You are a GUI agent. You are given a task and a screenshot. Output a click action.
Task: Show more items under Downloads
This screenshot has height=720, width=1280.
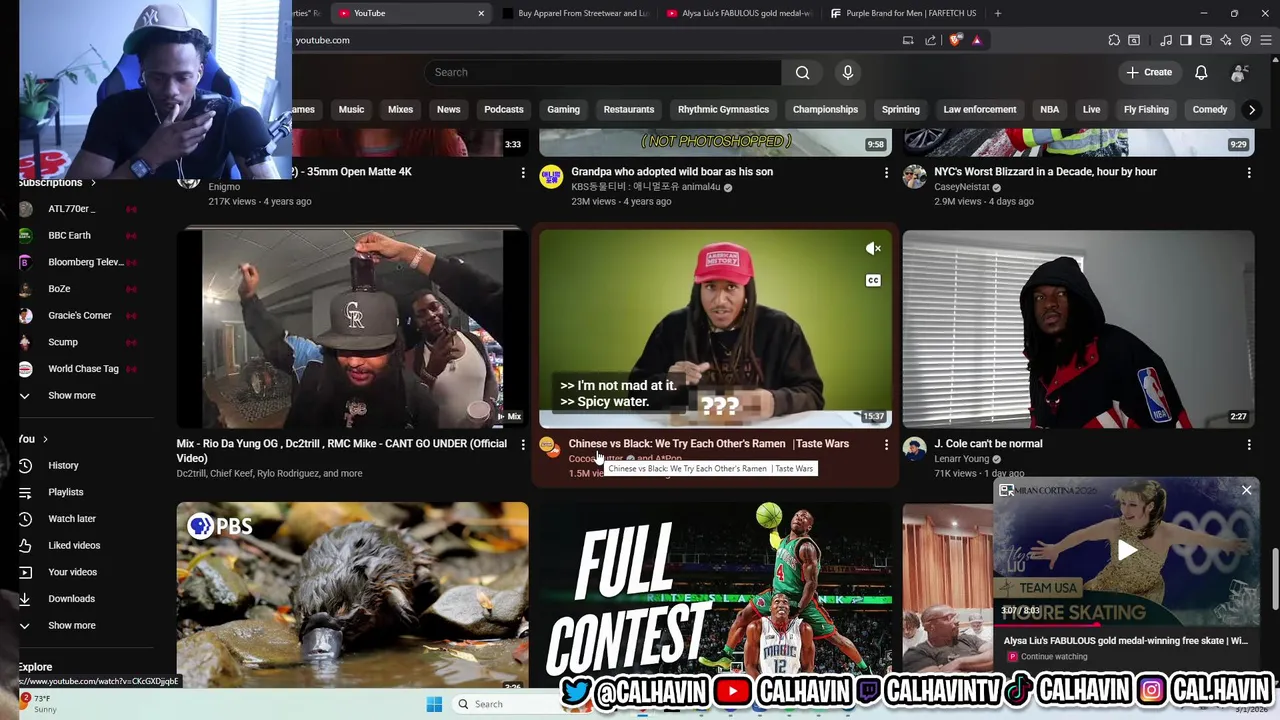coord(72,625)
